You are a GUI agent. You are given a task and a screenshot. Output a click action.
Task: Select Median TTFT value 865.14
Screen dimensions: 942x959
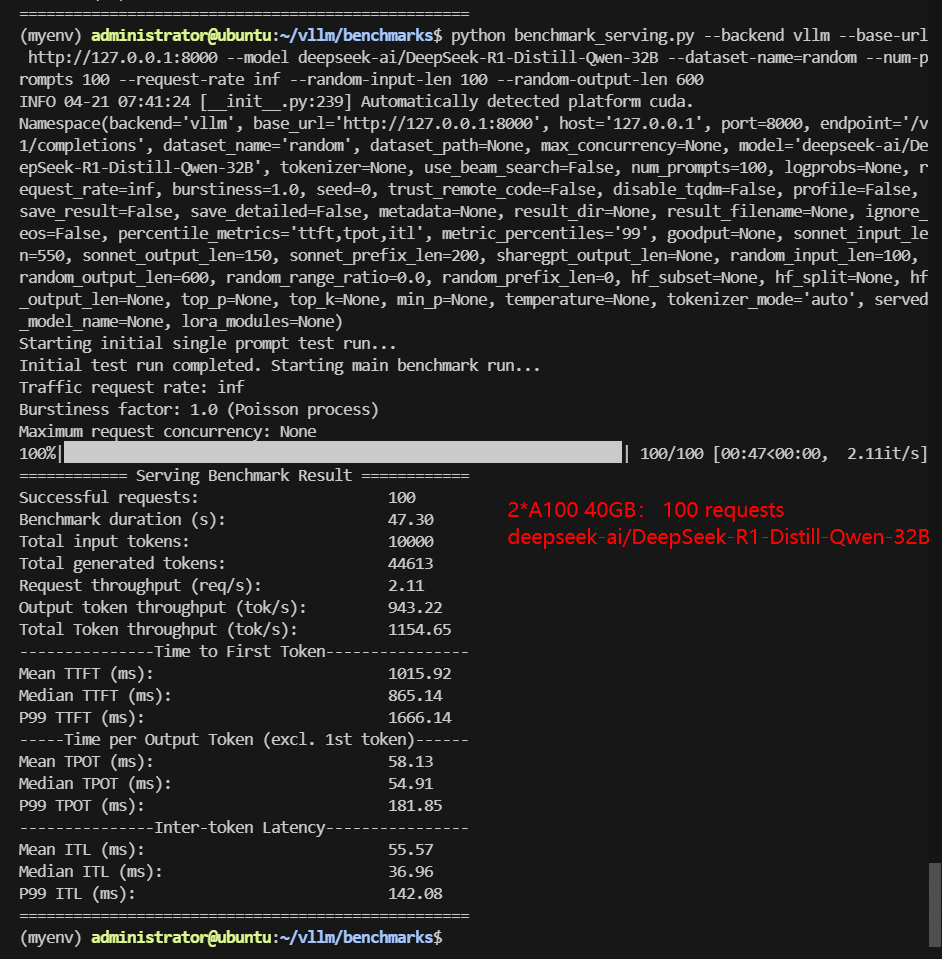click(415, 695)
